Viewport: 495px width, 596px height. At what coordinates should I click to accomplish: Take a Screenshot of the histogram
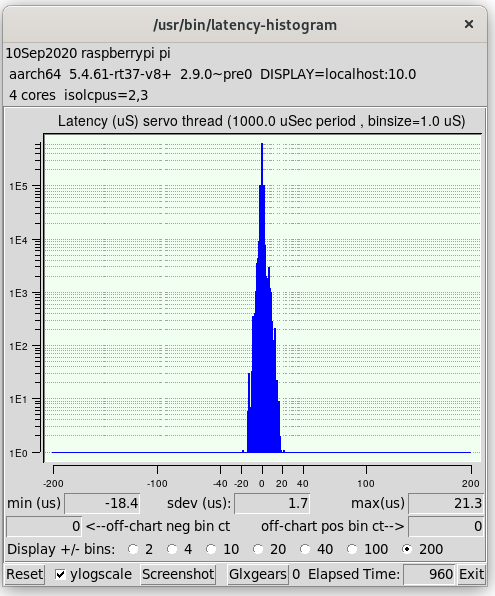(178, 574)
